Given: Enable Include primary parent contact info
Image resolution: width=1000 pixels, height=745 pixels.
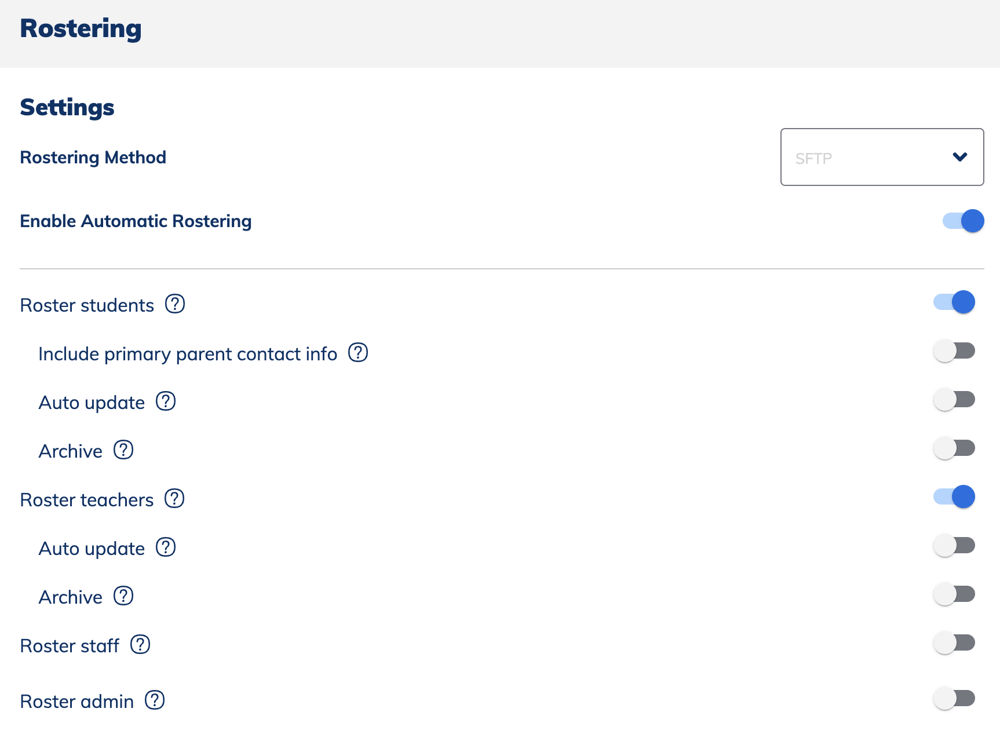Looking at the screenshot, I should [953, 350].
